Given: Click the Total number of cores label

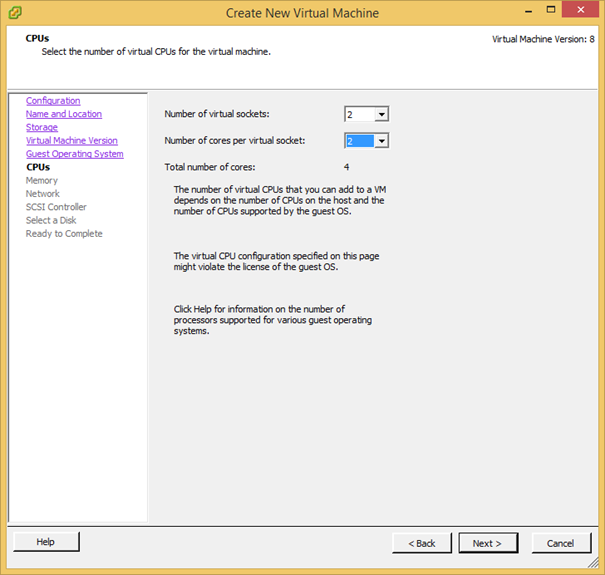Looking at the screenshot, I should 210,167.
